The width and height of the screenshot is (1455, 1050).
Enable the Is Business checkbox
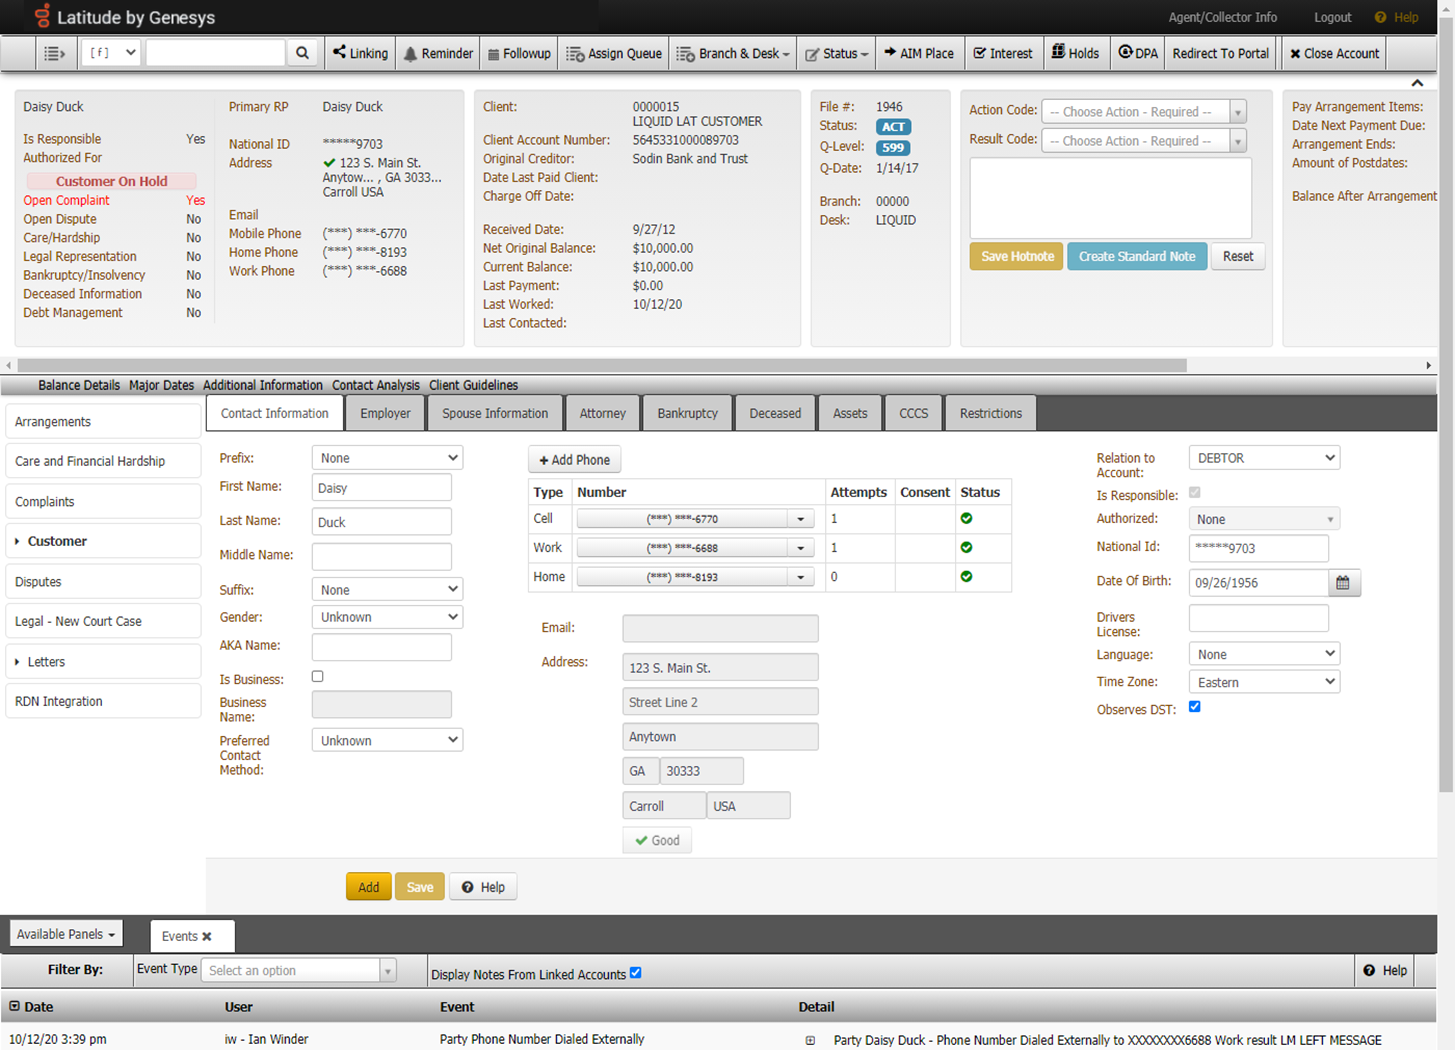pyautogui.click(x=317, y=677)
